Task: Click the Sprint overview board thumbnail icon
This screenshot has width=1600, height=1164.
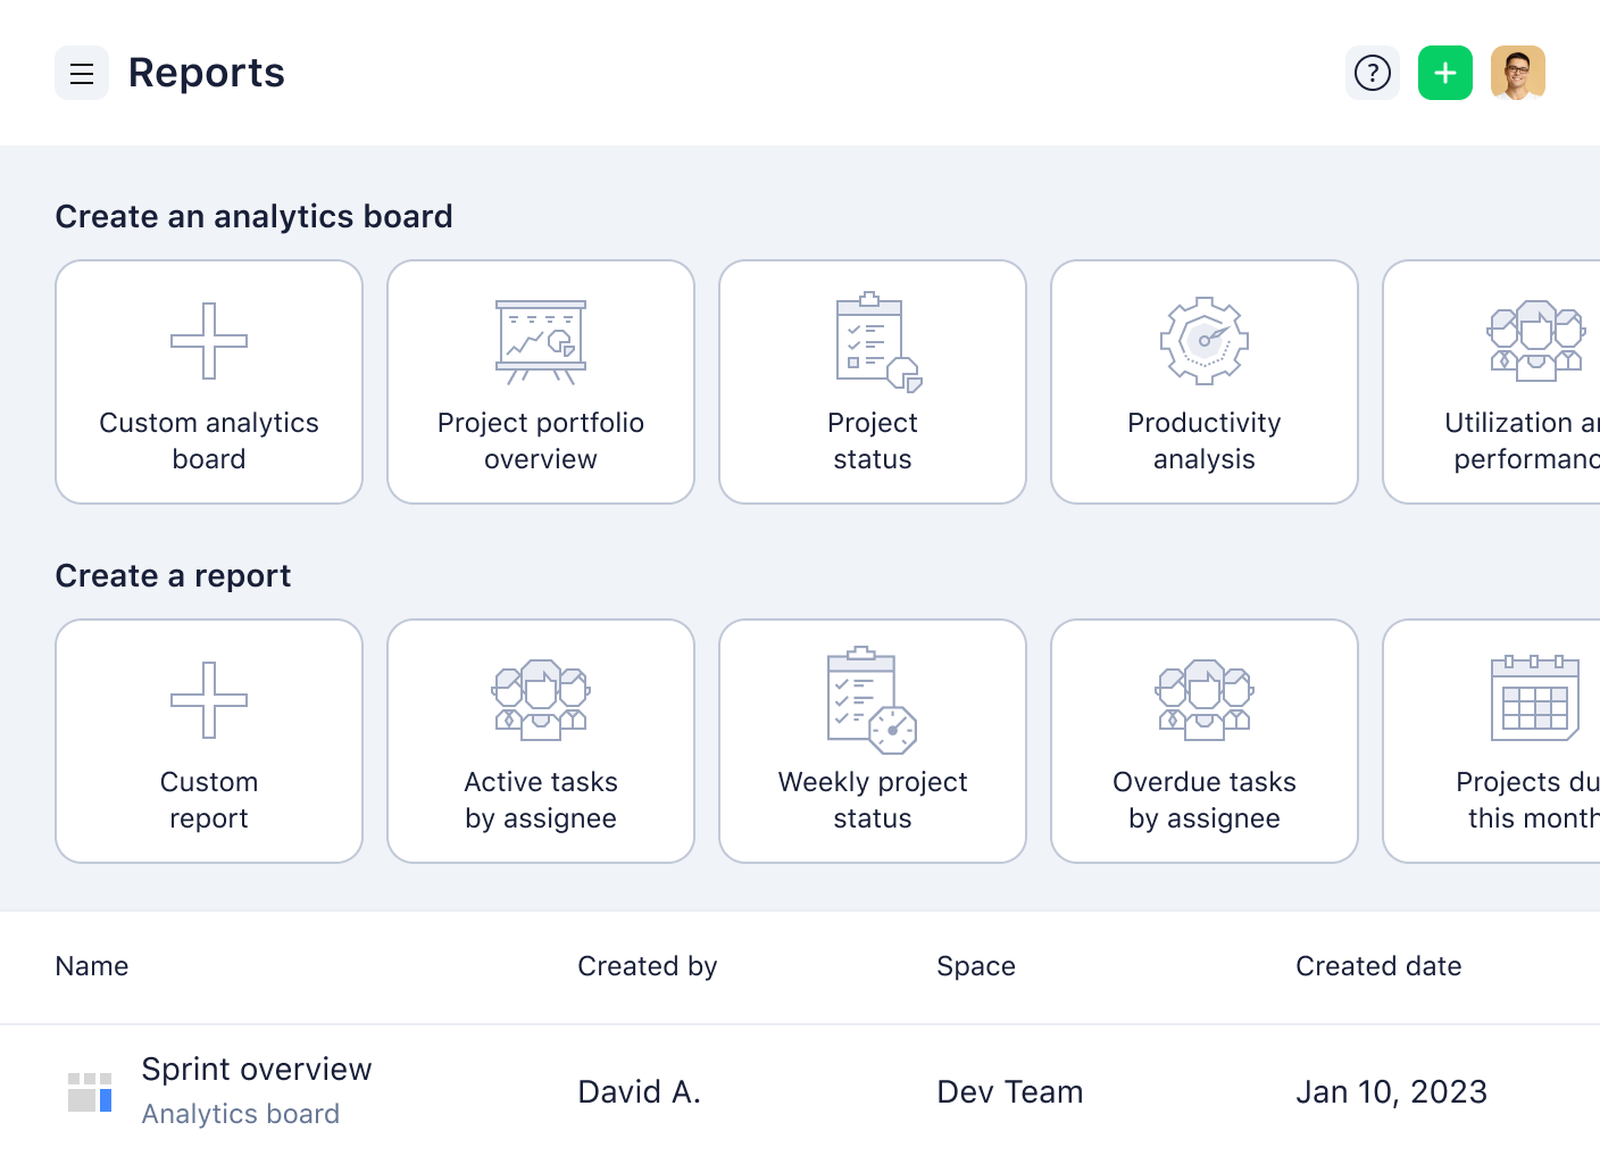Action: tap(89, 1092)
